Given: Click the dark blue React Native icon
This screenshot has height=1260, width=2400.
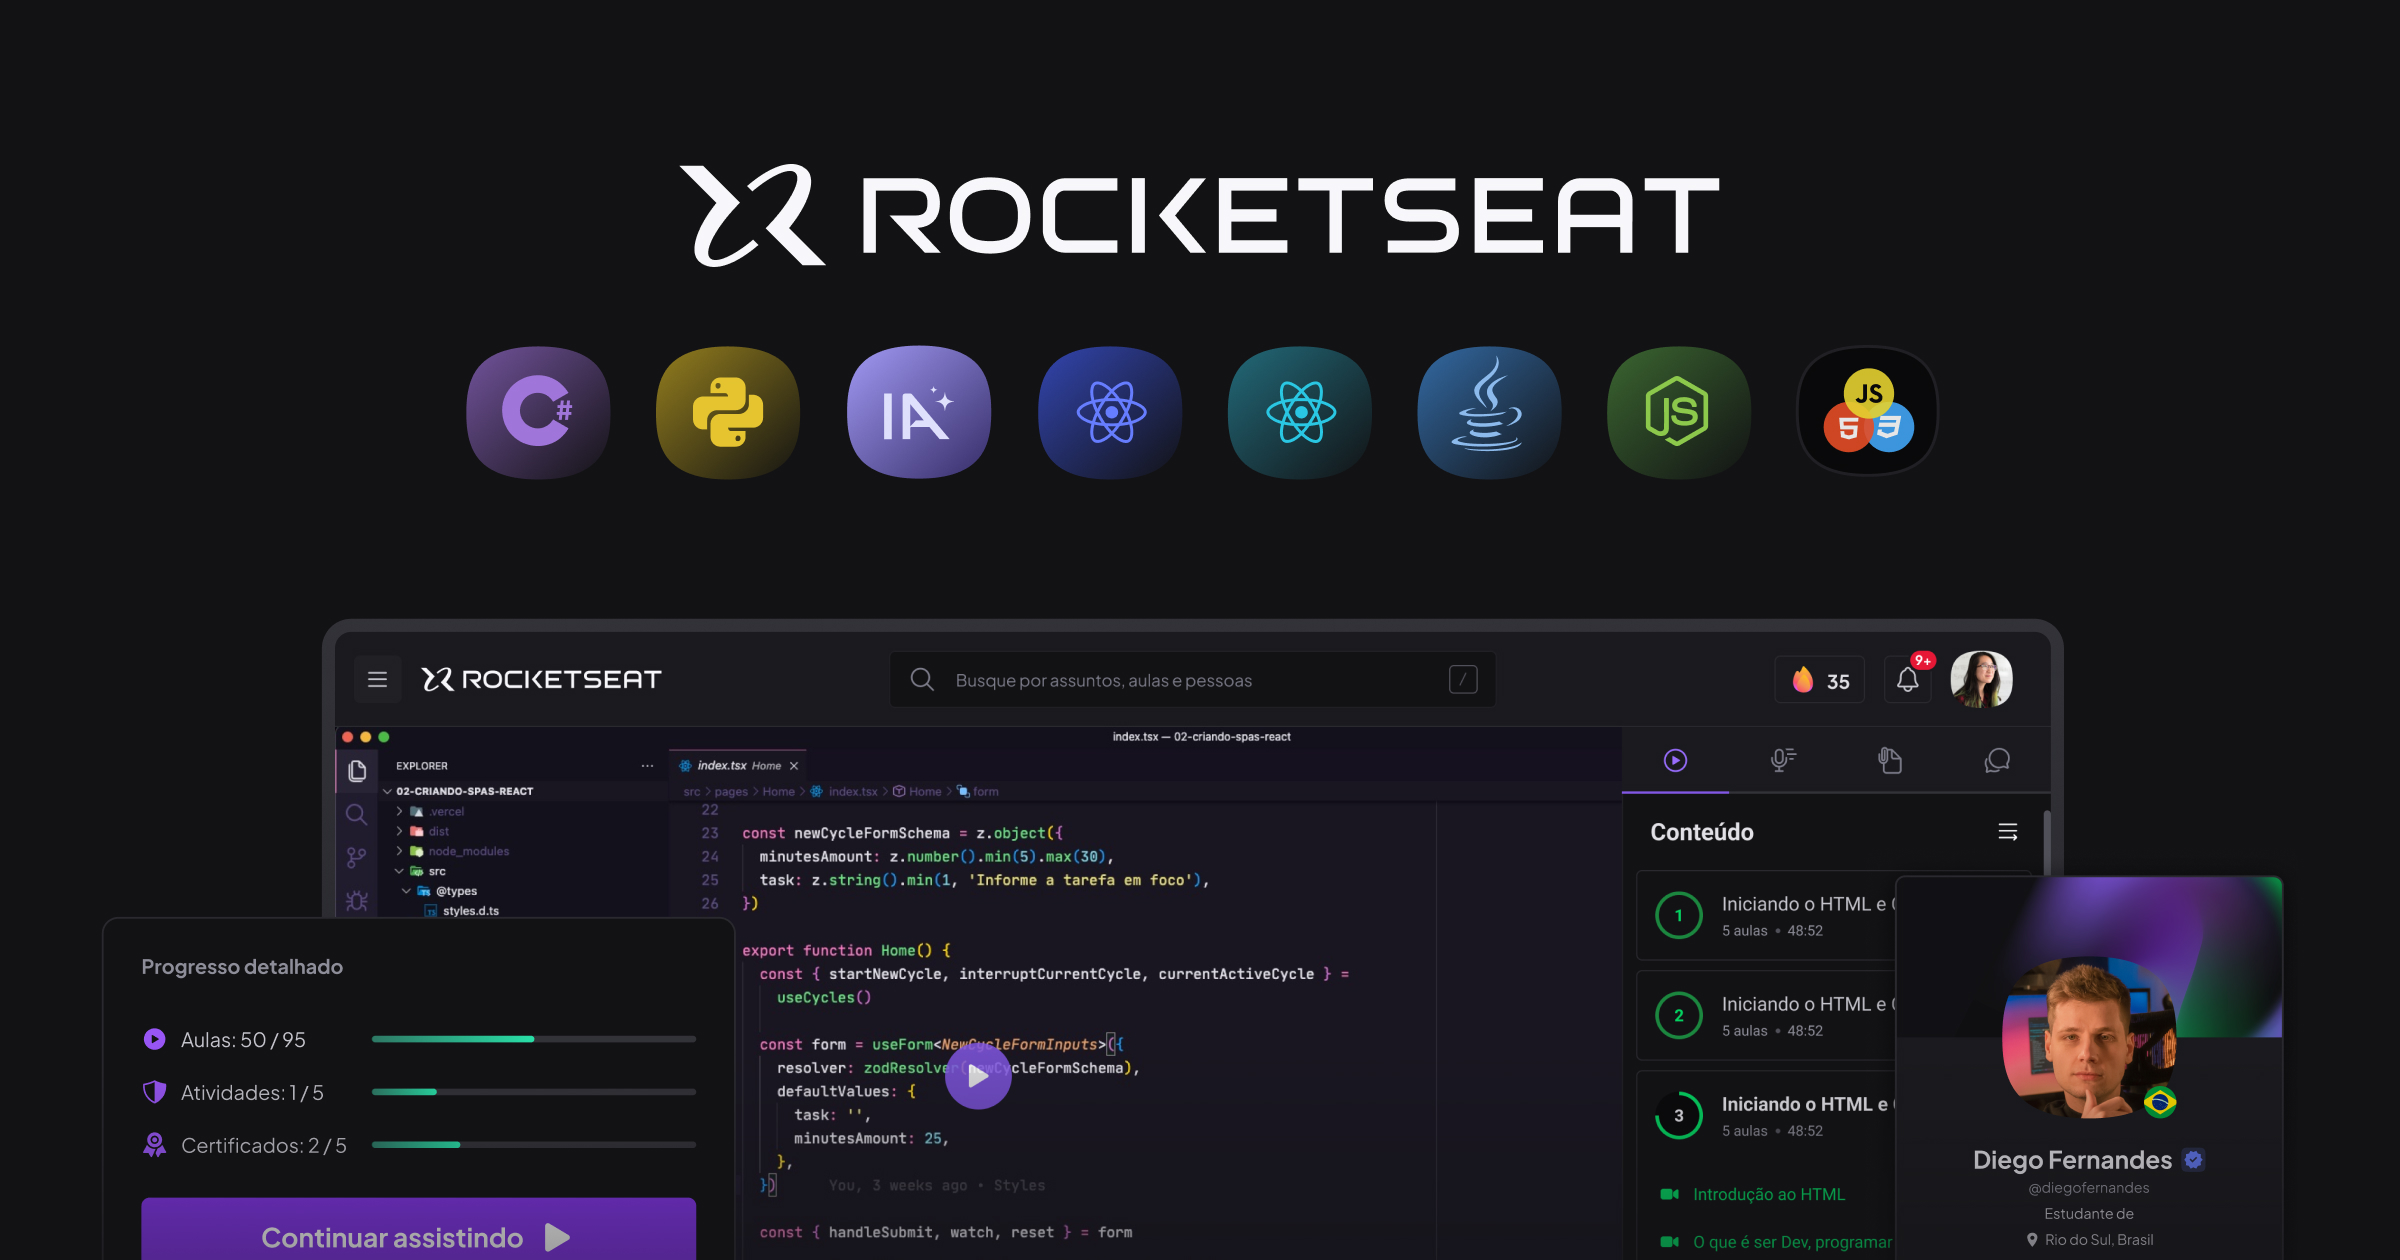Looking at the screenshot, I should (x=1110, y=412).
